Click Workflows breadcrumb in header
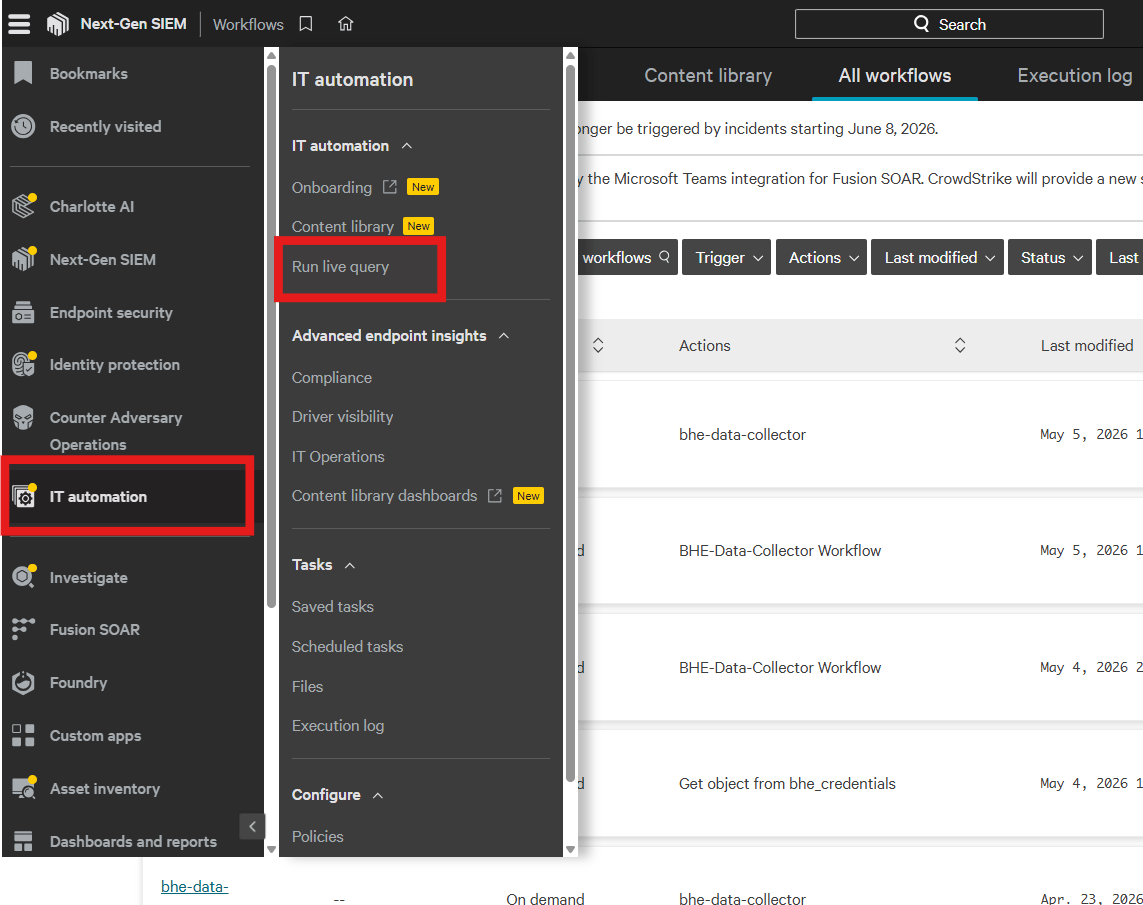This screenshot has width=1143, height=905. tap(249, 24)
